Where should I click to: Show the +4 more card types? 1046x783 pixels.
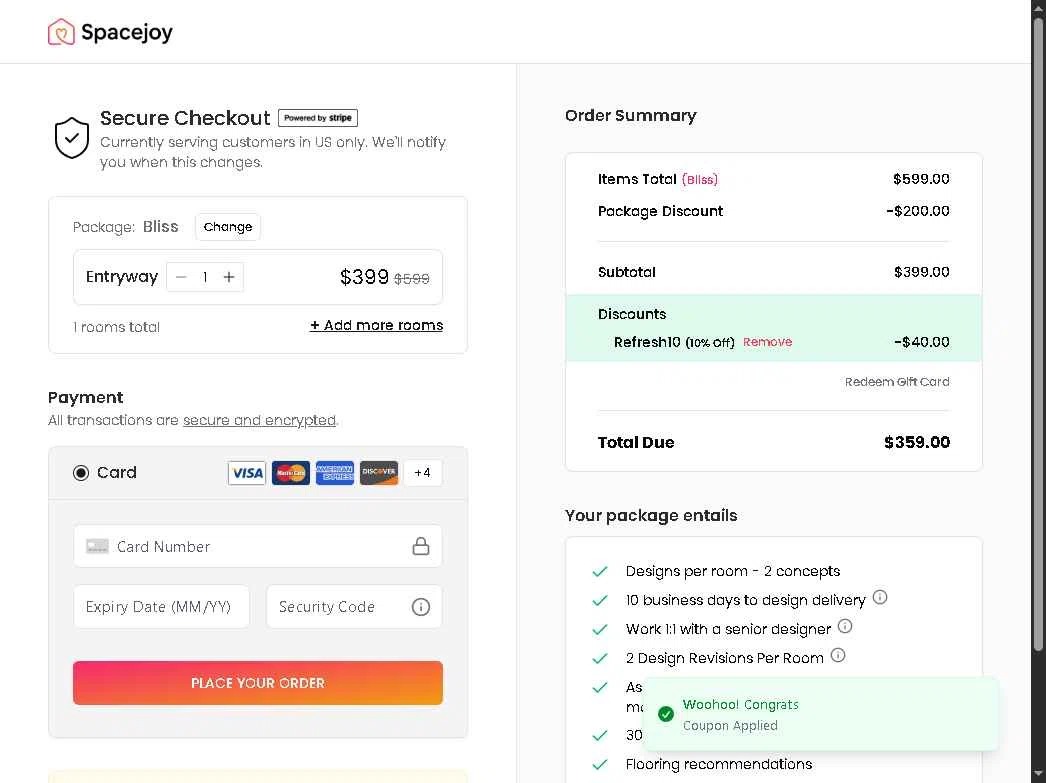pyautogui.click(x=422, y=473)
